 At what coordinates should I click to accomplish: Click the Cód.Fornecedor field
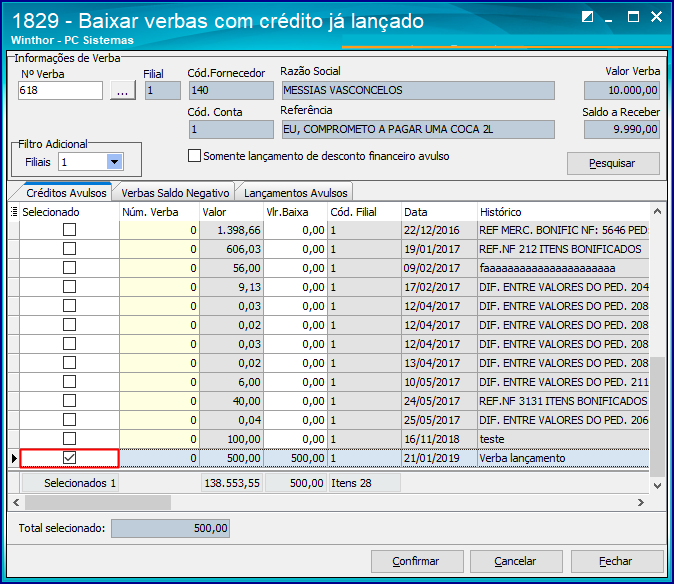[x=231, y=90]
